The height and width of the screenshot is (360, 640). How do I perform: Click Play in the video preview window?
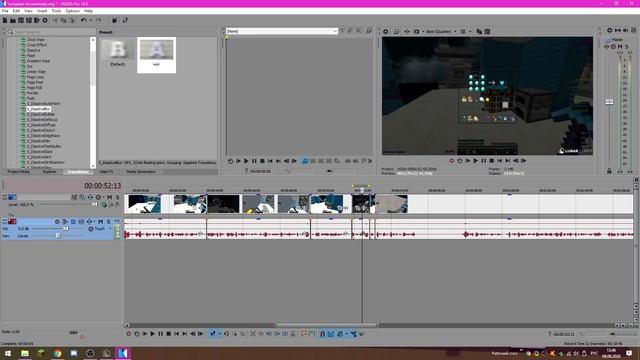pyautogui.click(x=476, y=161)
